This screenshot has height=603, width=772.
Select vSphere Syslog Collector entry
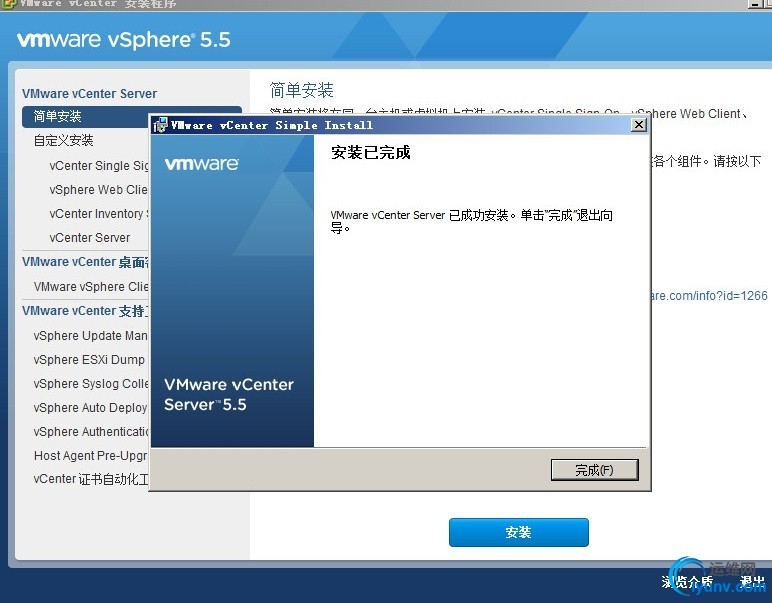coord(91,383)
